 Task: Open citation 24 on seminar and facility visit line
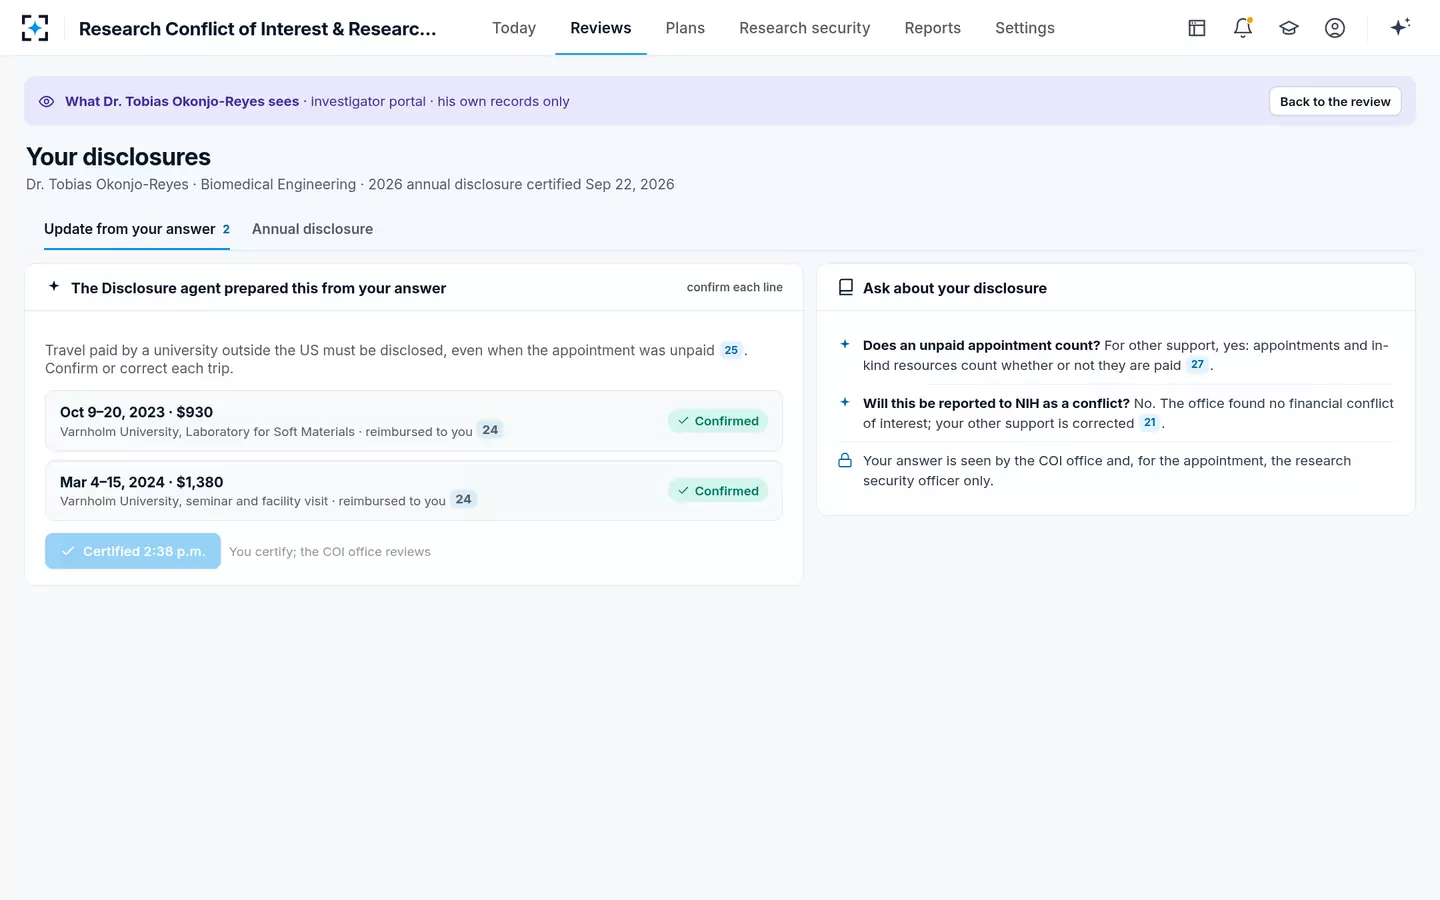pyautogui.click(x=463, y=499)
